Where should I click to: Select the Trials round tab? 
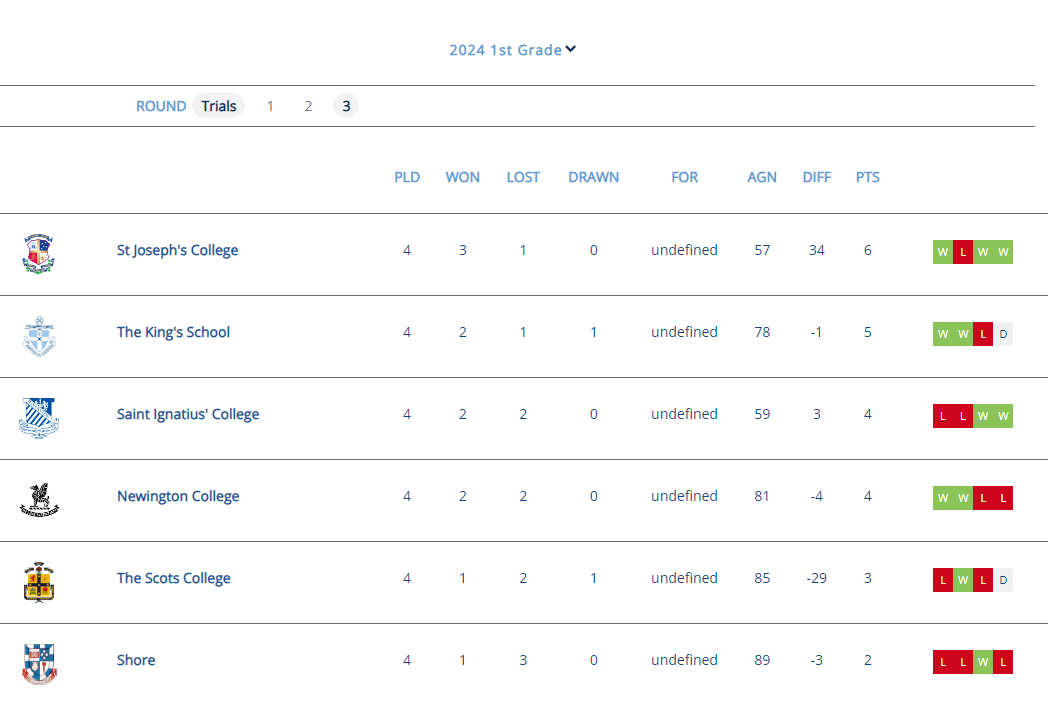pyautogui.click(x=219, y=106)
